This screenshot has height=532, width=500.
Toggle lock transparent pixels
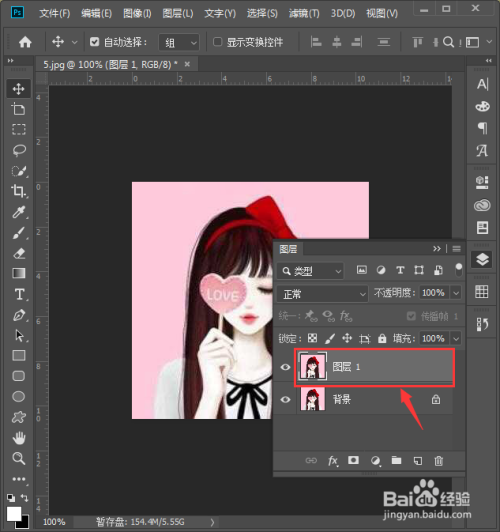tap(312, 338)
